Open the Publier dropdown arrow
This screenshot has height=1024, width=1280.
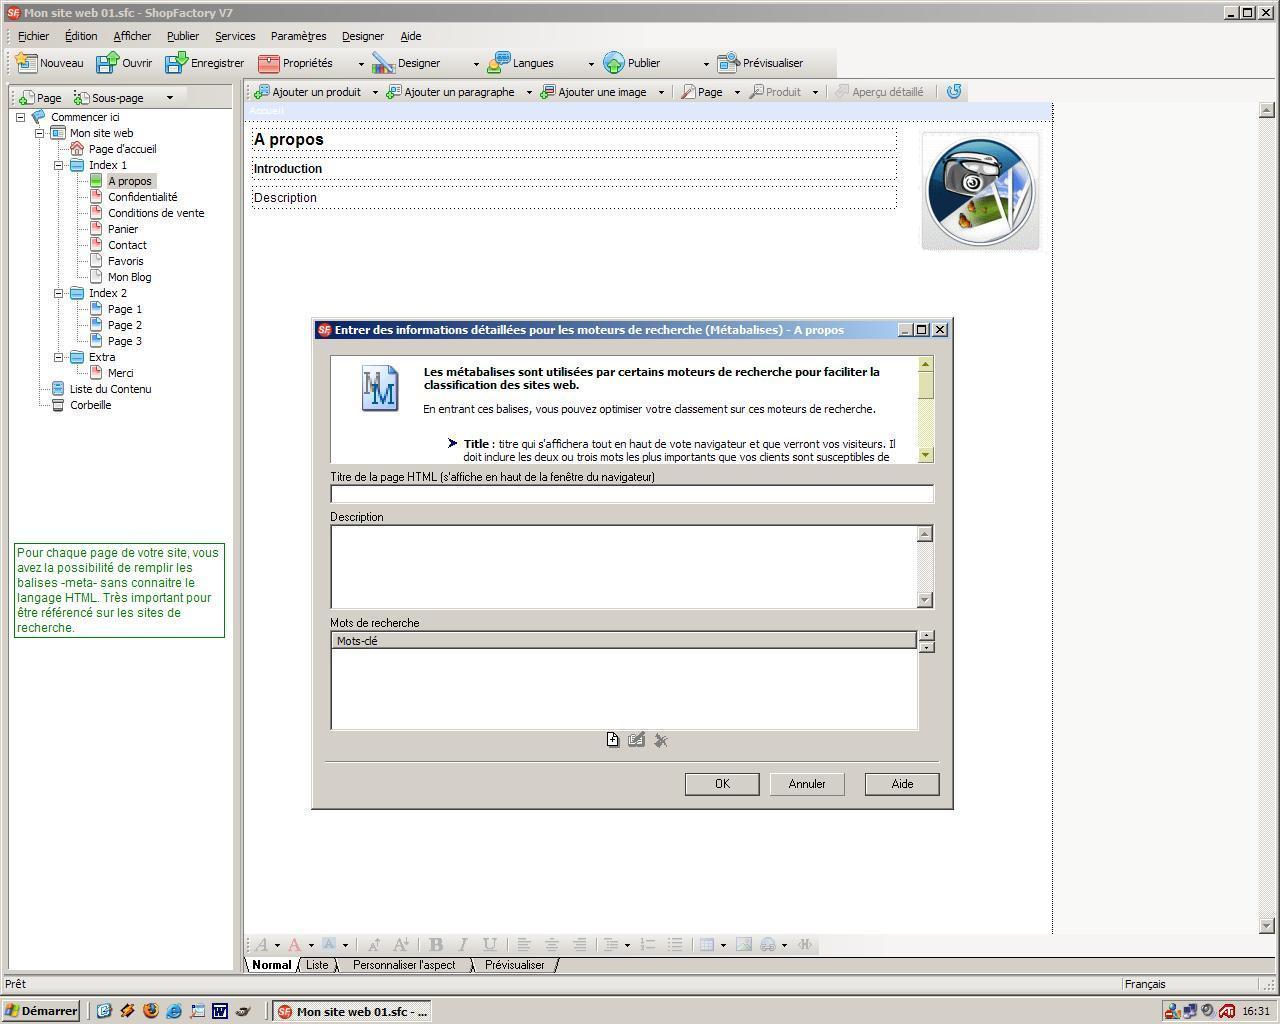[706, 64]
